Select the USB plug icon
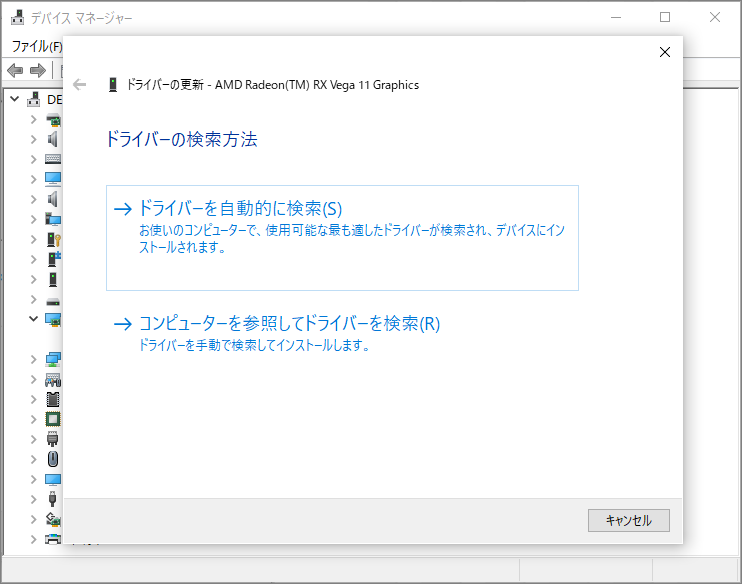This screenshot has width=742, height=584. tap(53, 499)
